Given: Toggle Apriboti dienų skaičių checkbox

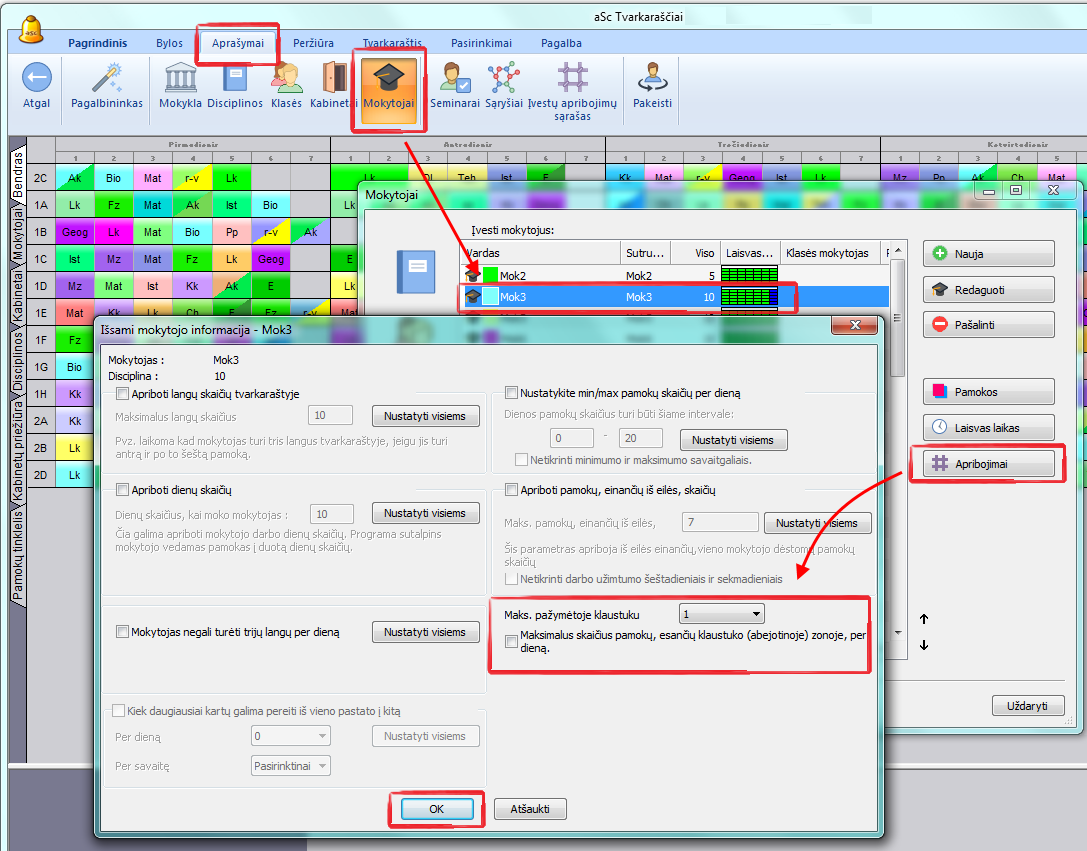Looking at the screenshot, I should pos(123,490).
